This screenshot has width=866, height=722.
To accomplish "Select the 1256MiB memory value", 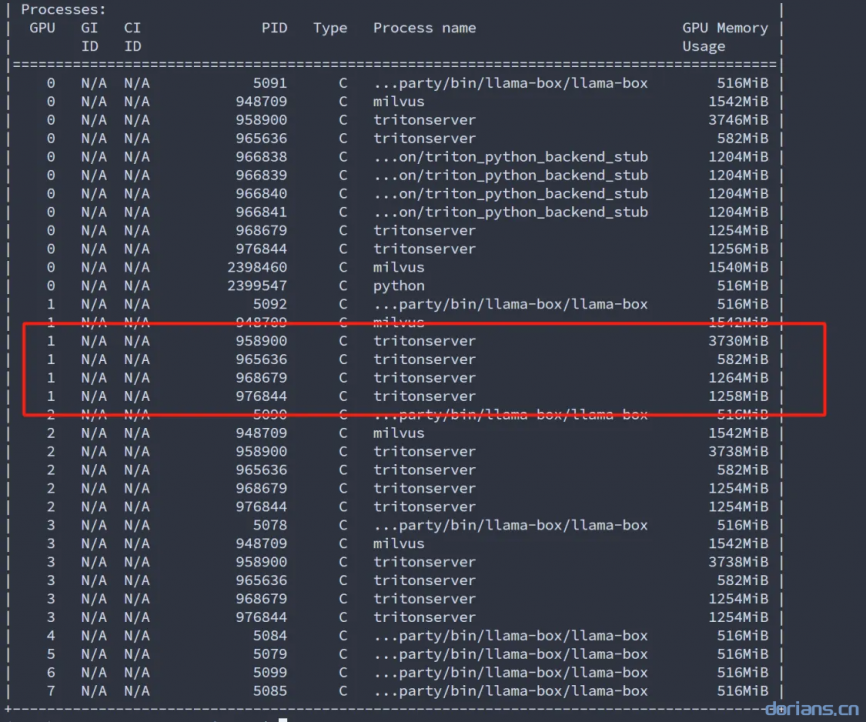I will pos(738,249).
